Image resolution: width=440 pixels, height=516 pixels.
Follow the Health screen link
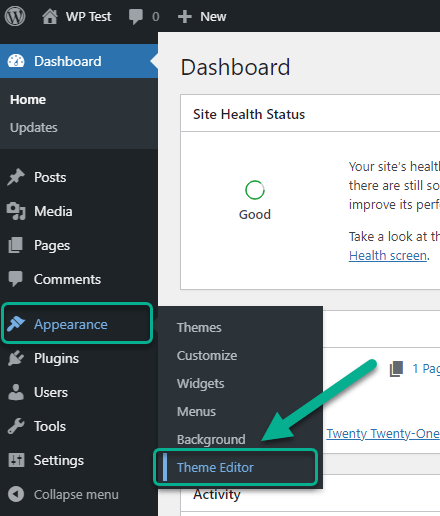pyautogui.click(x=388, y=256)
